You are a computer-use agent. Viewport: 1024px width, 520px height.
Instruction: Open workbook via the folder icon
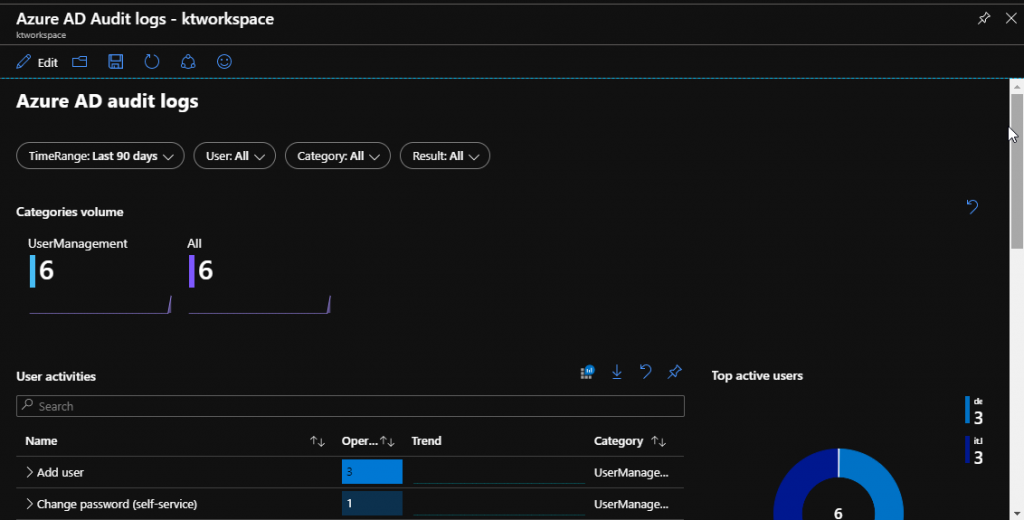pyautogui.click(x=80, y=62)
